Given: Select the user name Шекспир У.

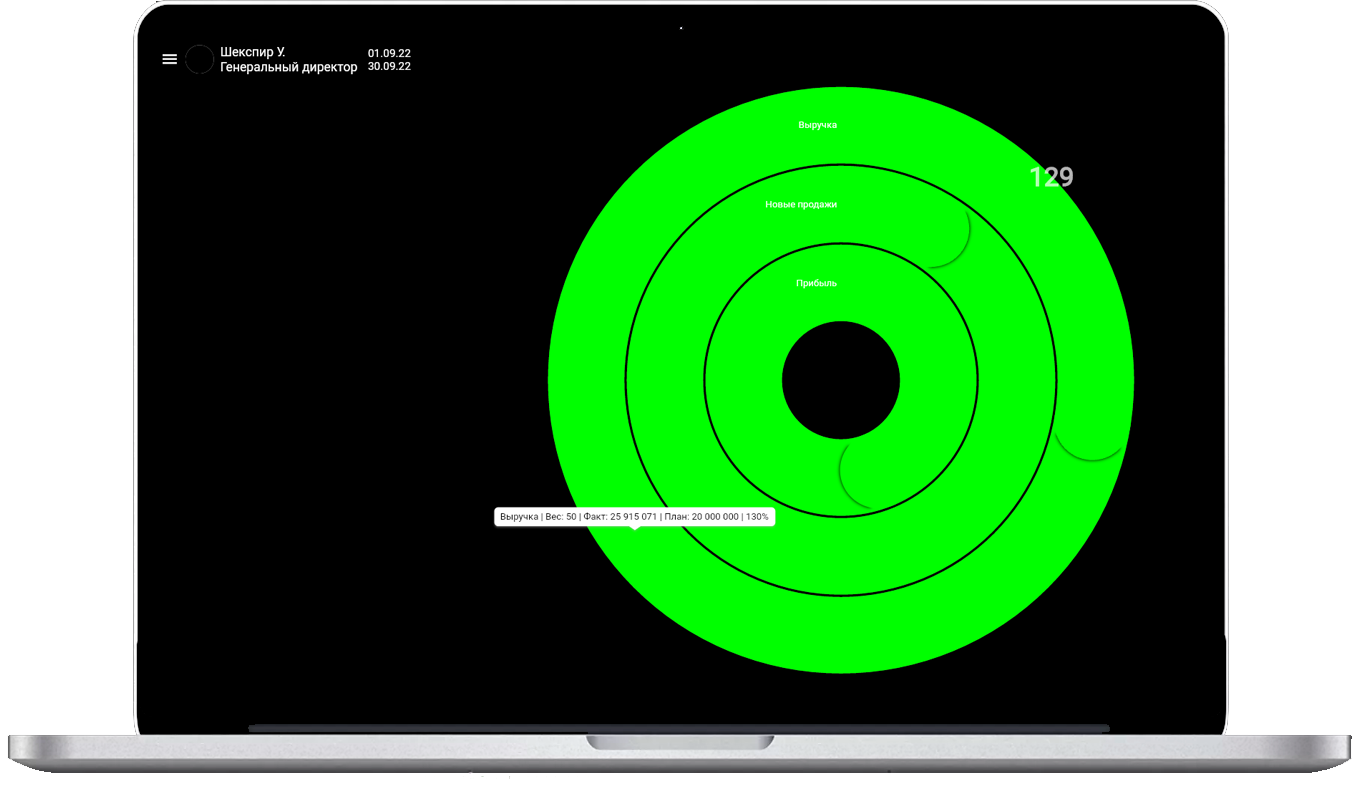Looking at the screenshot, I should coord(253,52).
